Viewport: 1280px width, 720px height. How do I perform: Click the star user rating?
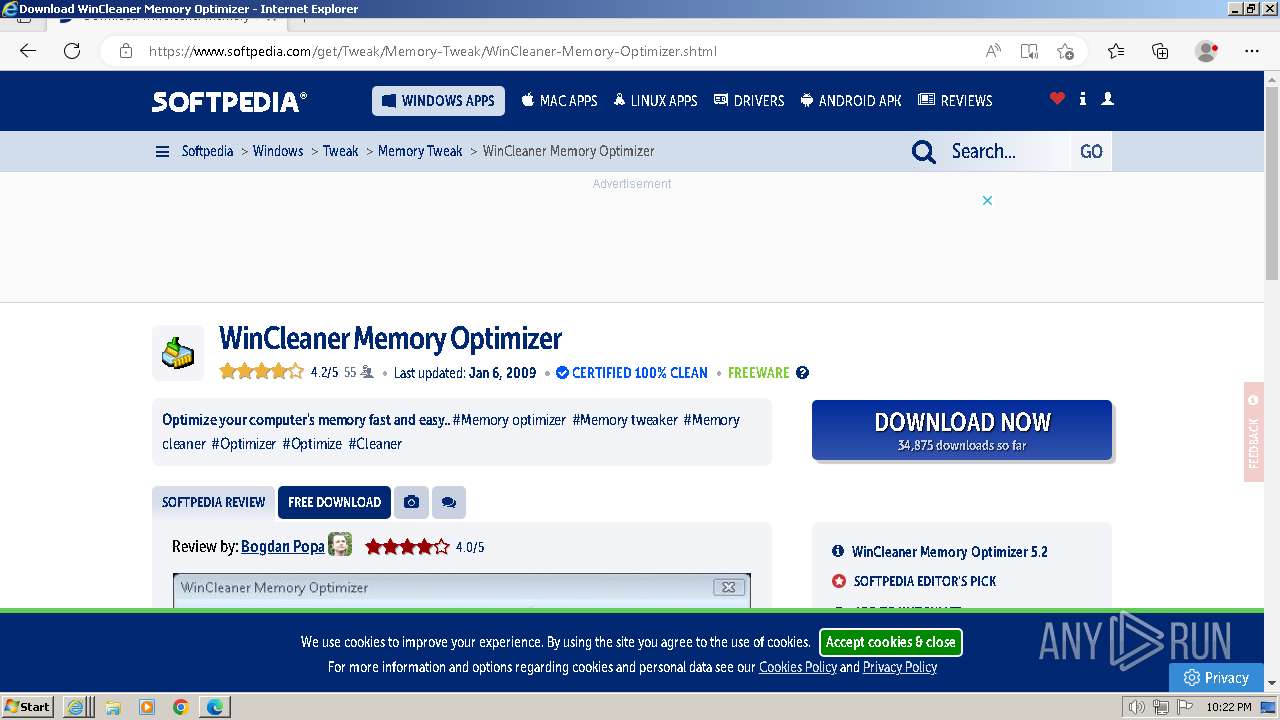point(261,372)
